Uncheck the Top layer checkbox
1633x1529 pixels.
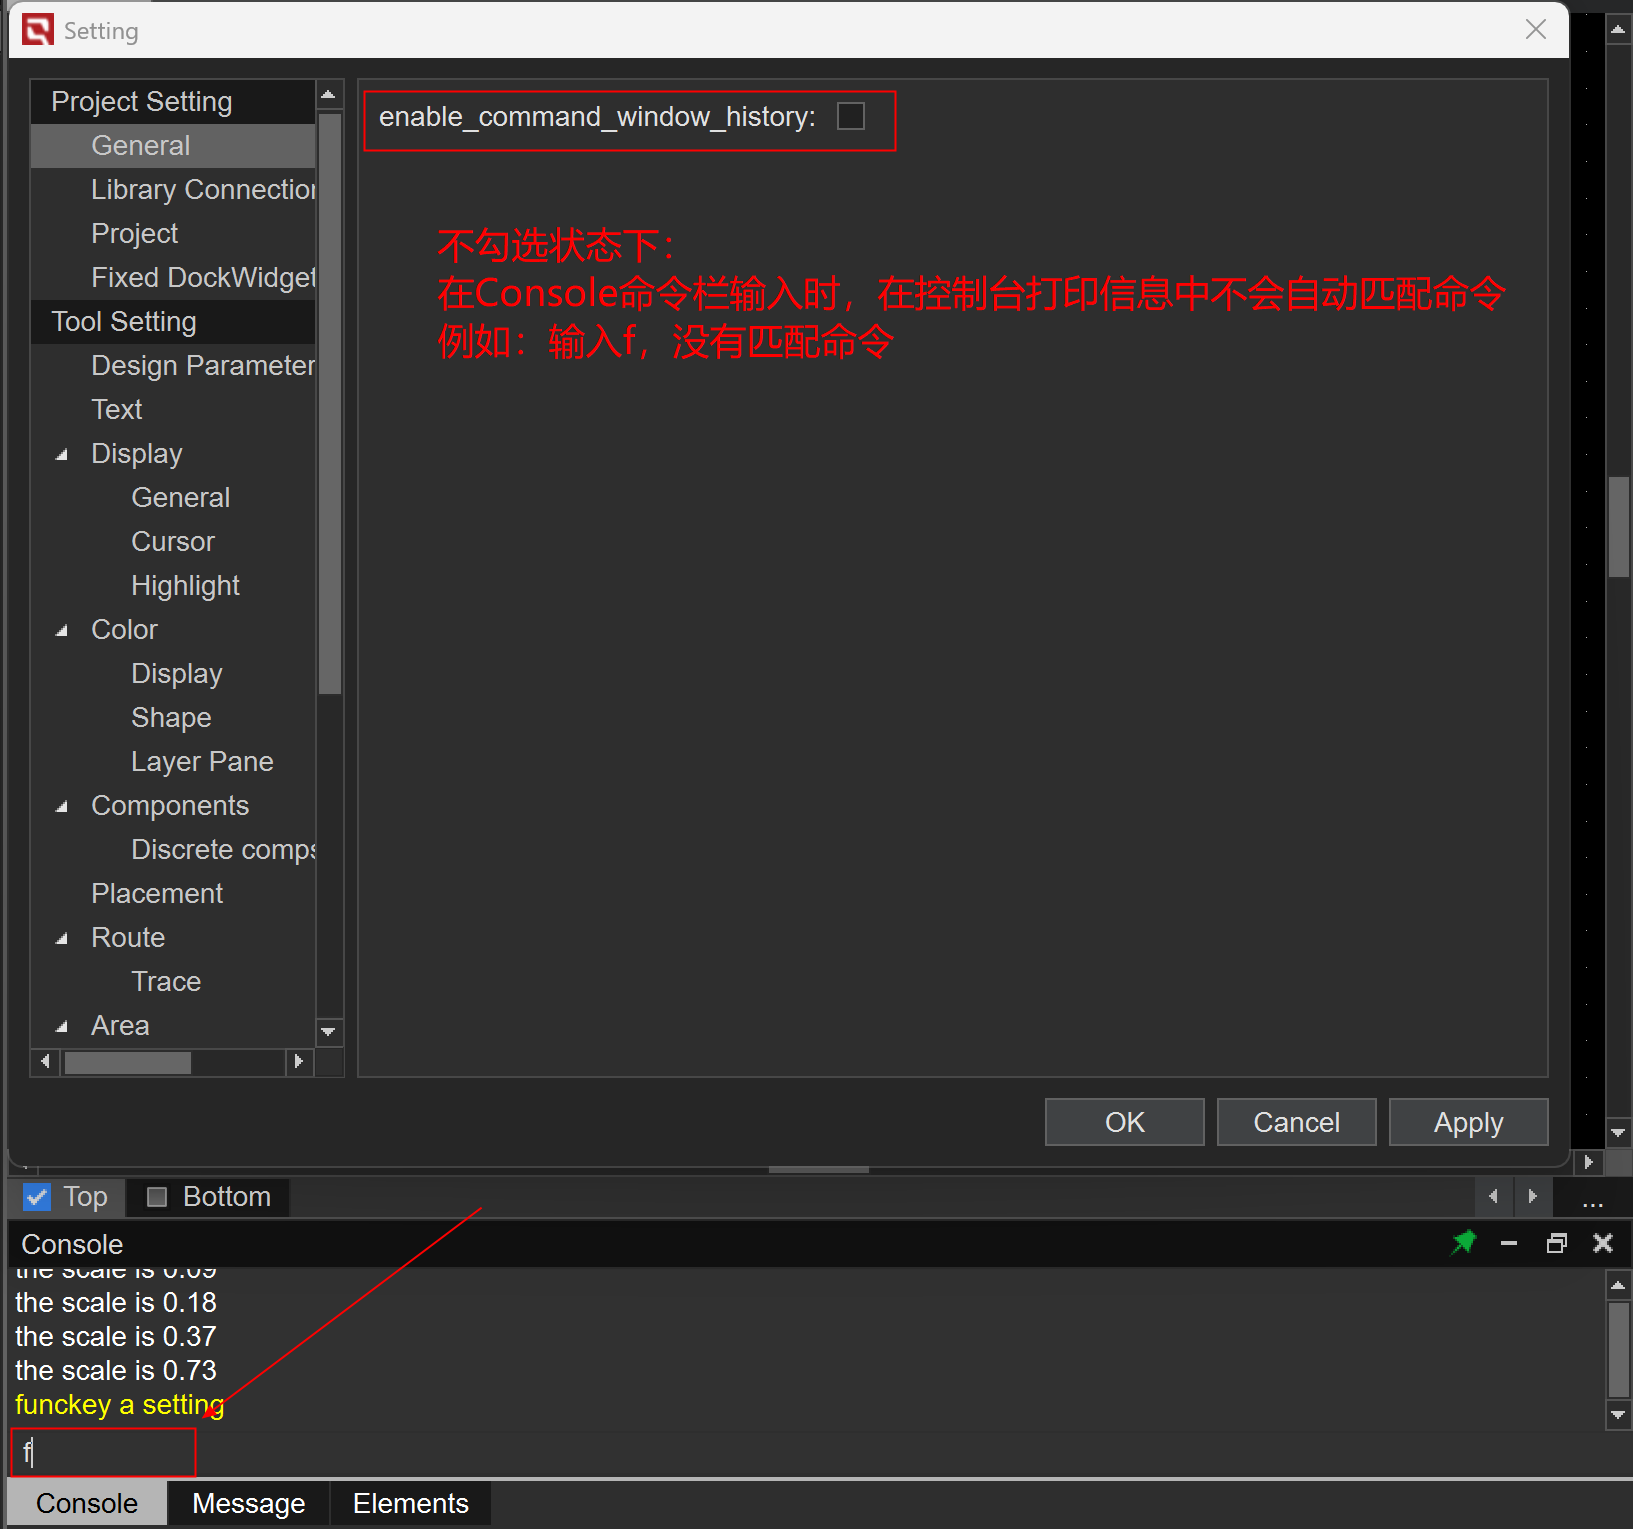(38, 1197)
